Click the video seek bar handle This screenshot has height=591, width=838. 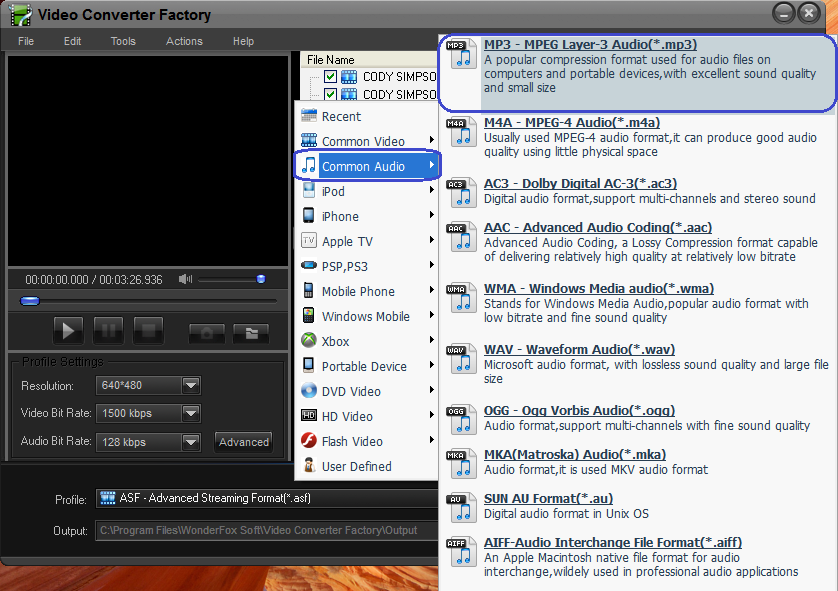[x=30, y=301]
